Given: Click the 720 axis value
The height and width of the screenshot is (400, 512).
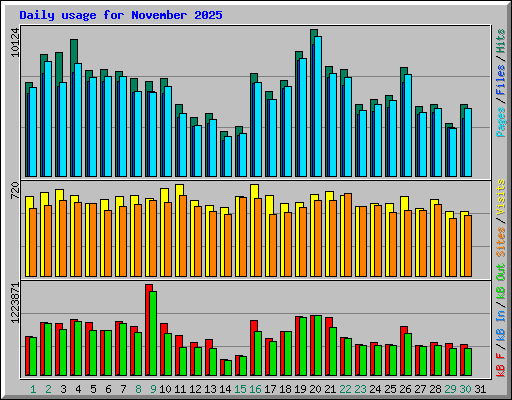Looking at the screenshot, I should [x=15, y=190].
